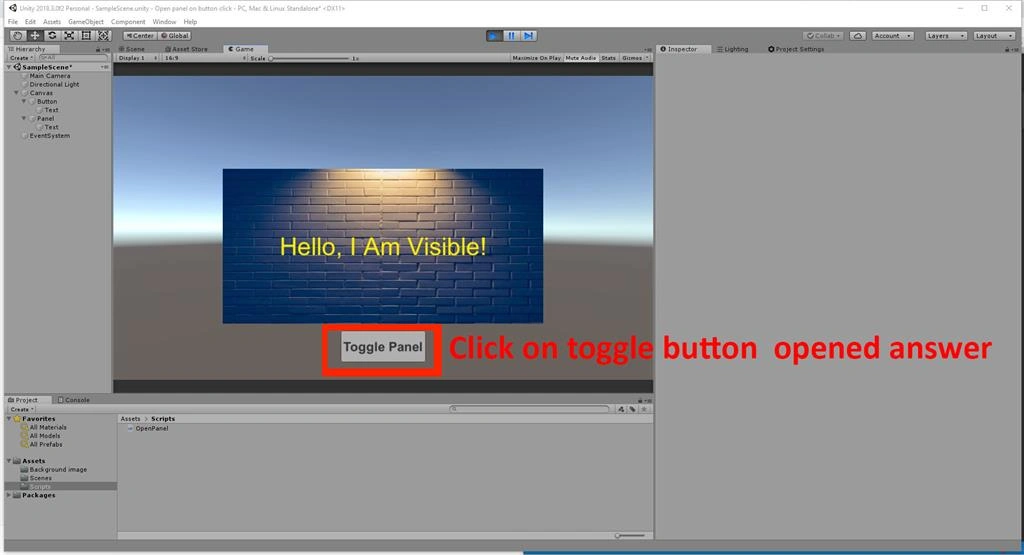
Task: Open the Account dropdown
Action: [x=892, y=36]
